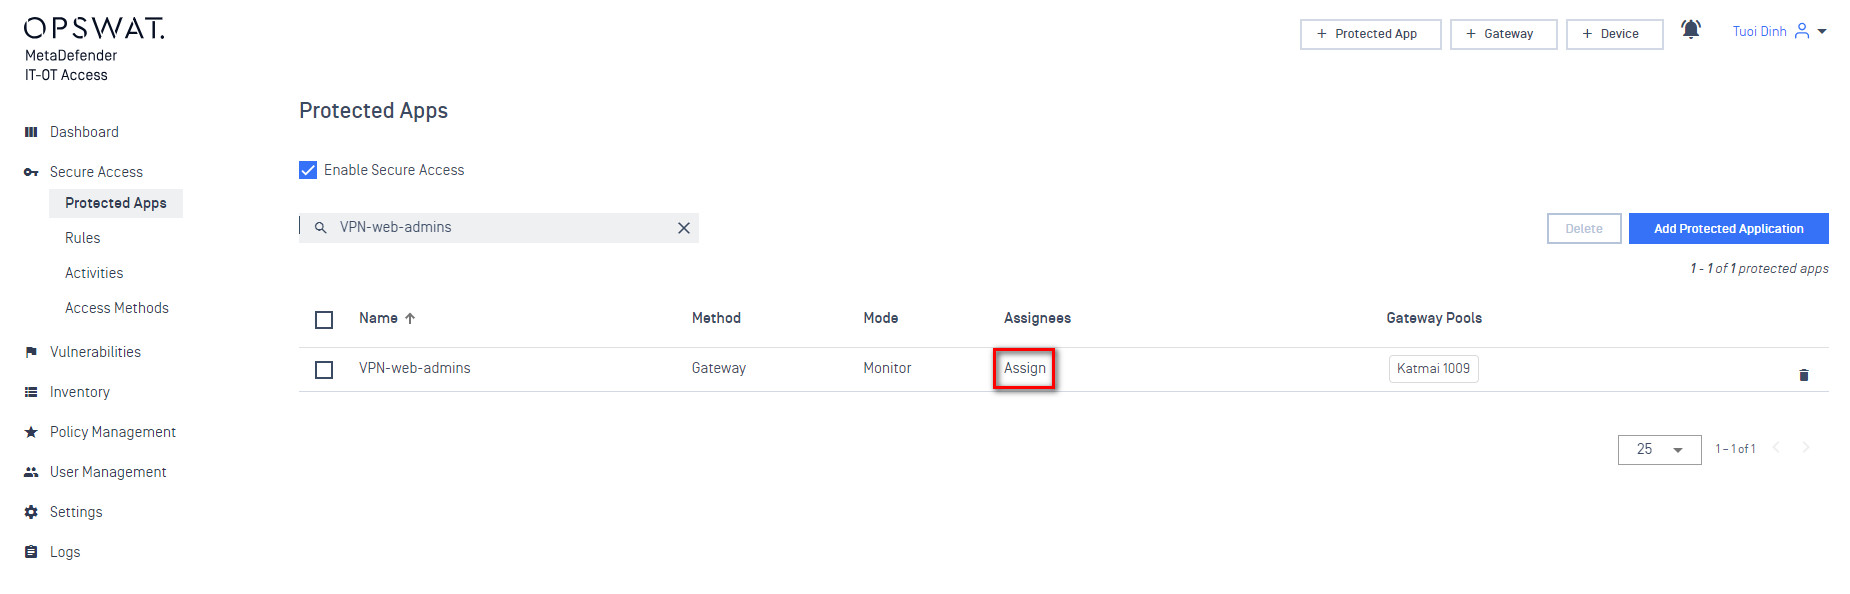
Task: Open the 25 rows-per-page dropdown
Action: coord(1659,450)
